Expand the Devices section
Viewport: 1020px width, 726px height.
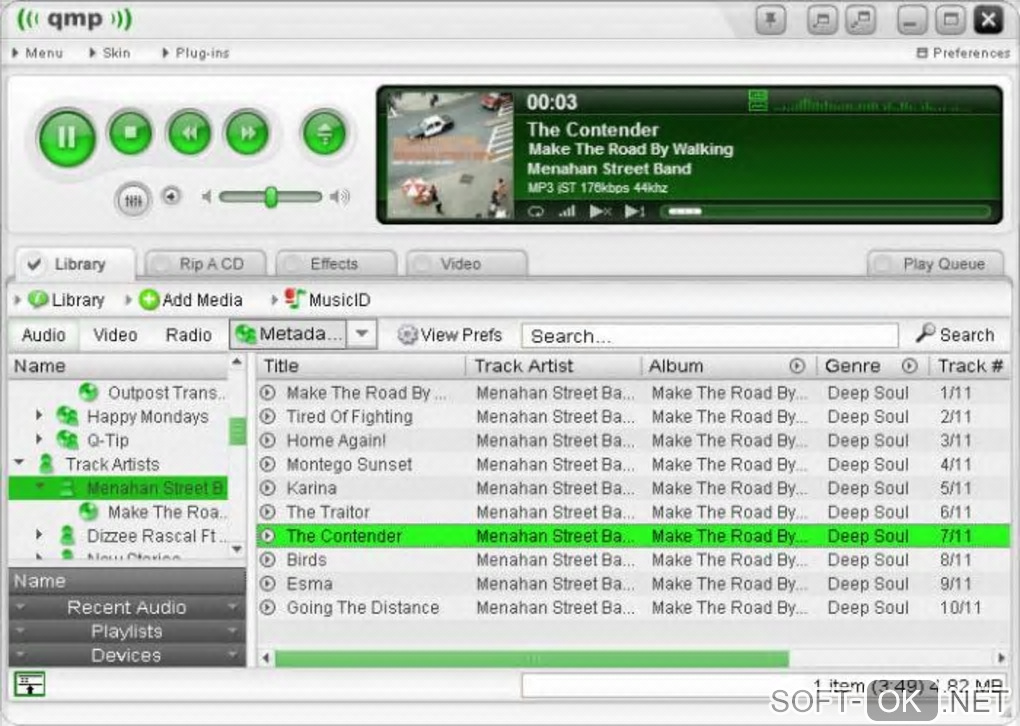127,655
